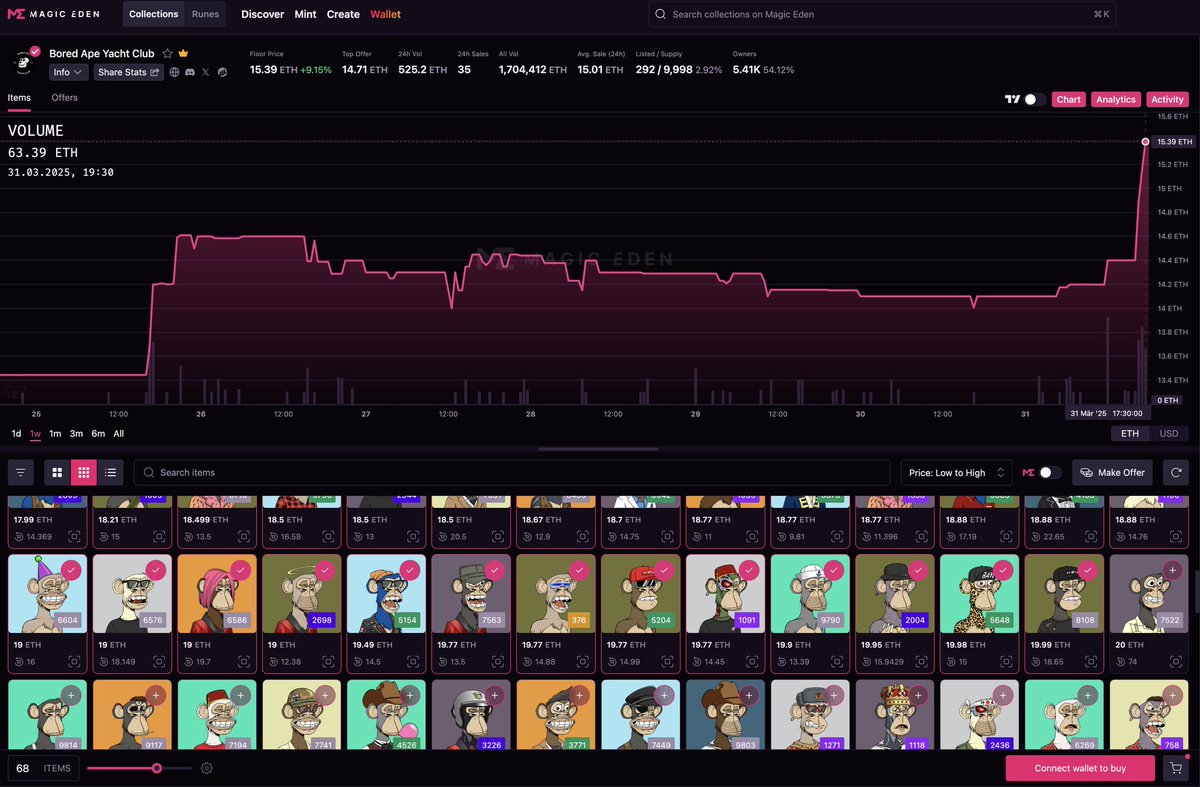Show chart prices in ETH

pyautogui.click(x=1130, y=433)
